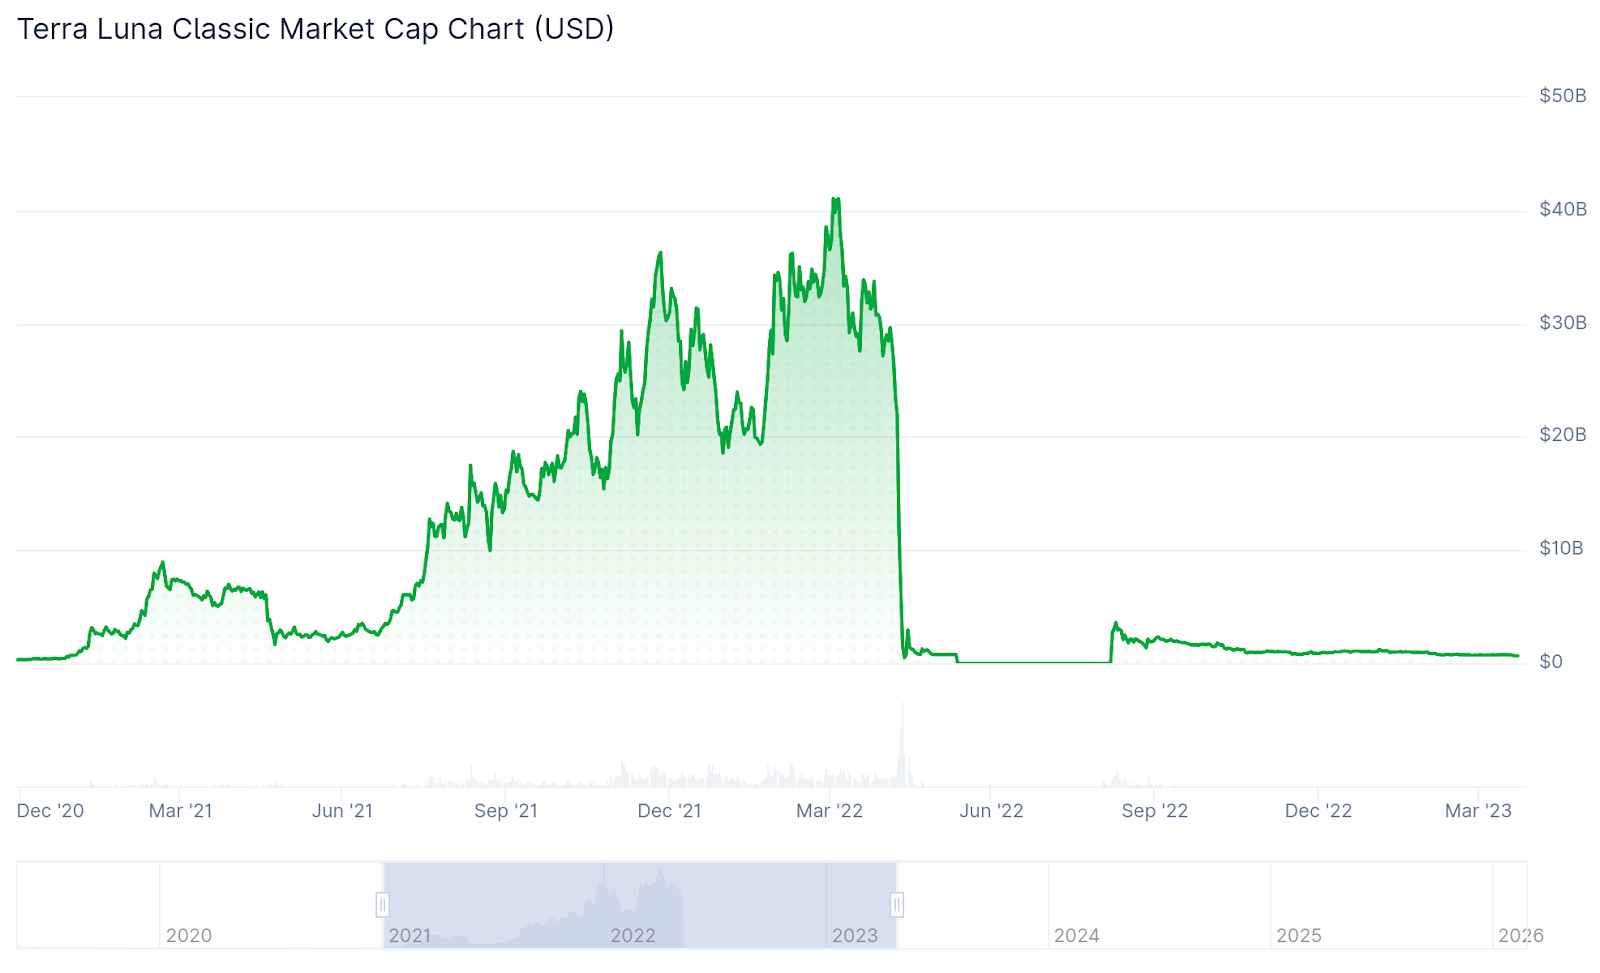Click the highest peak of the market cap line

835,200
